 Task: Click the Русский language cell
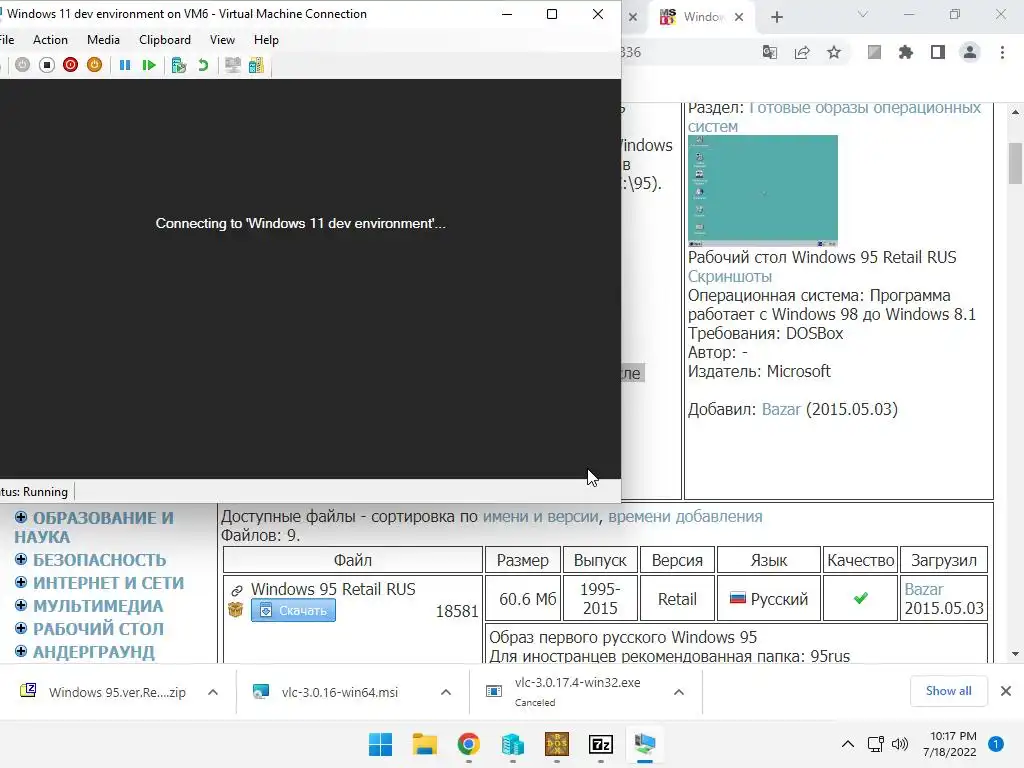[769, 599]
